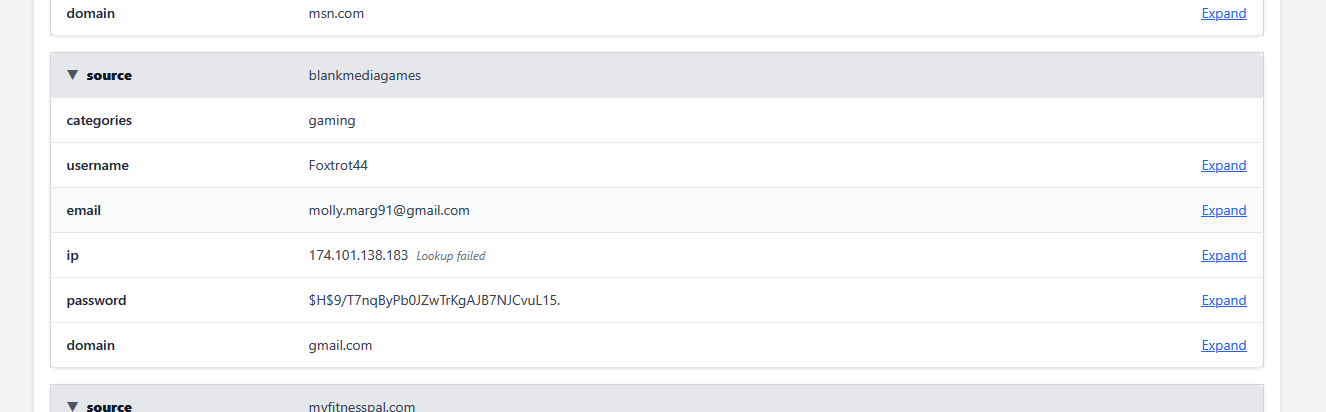Collapse the blankmediagames source section triangle
Viewport: 1326px width, 412px height.
[x=73, y=75]
